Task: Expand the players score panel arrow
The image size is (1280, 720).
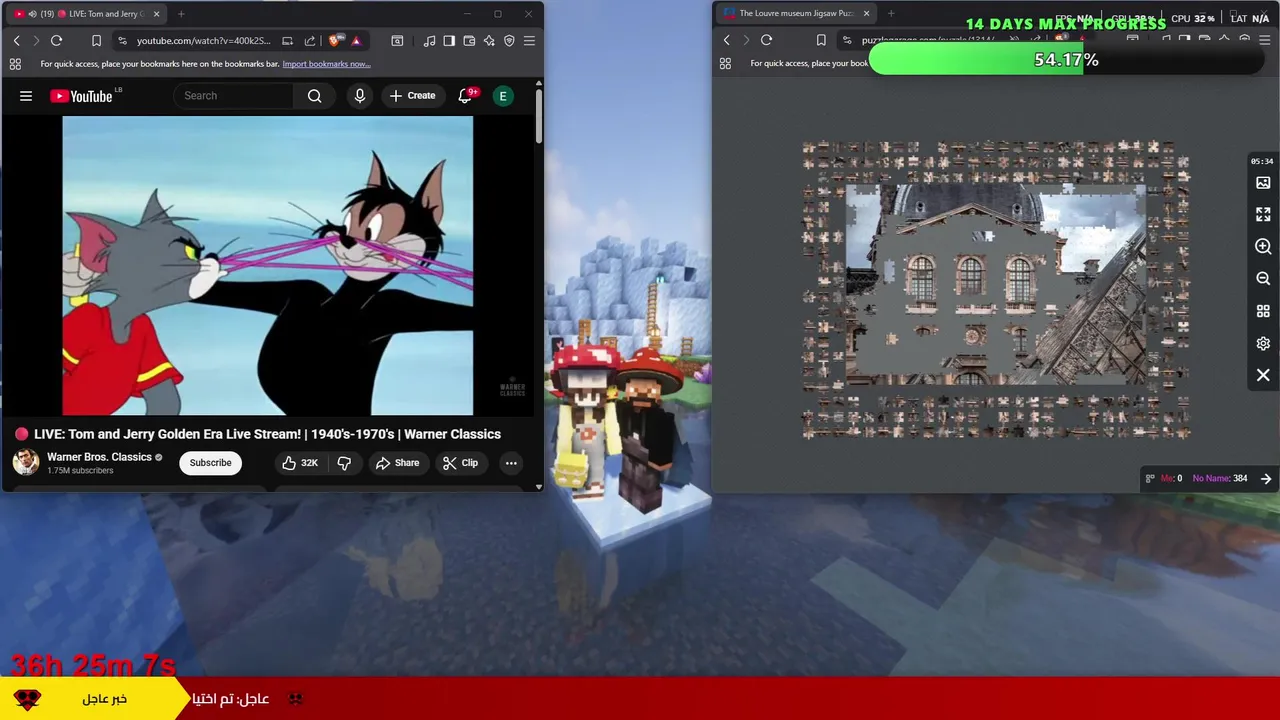Action: [x=1266, y=479]
